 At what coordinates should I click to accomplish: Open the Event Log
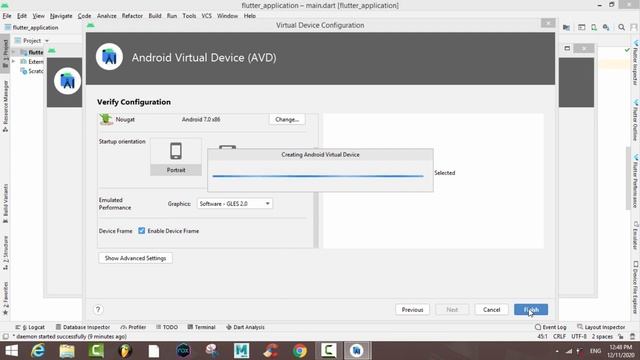(x=550, y=327)
